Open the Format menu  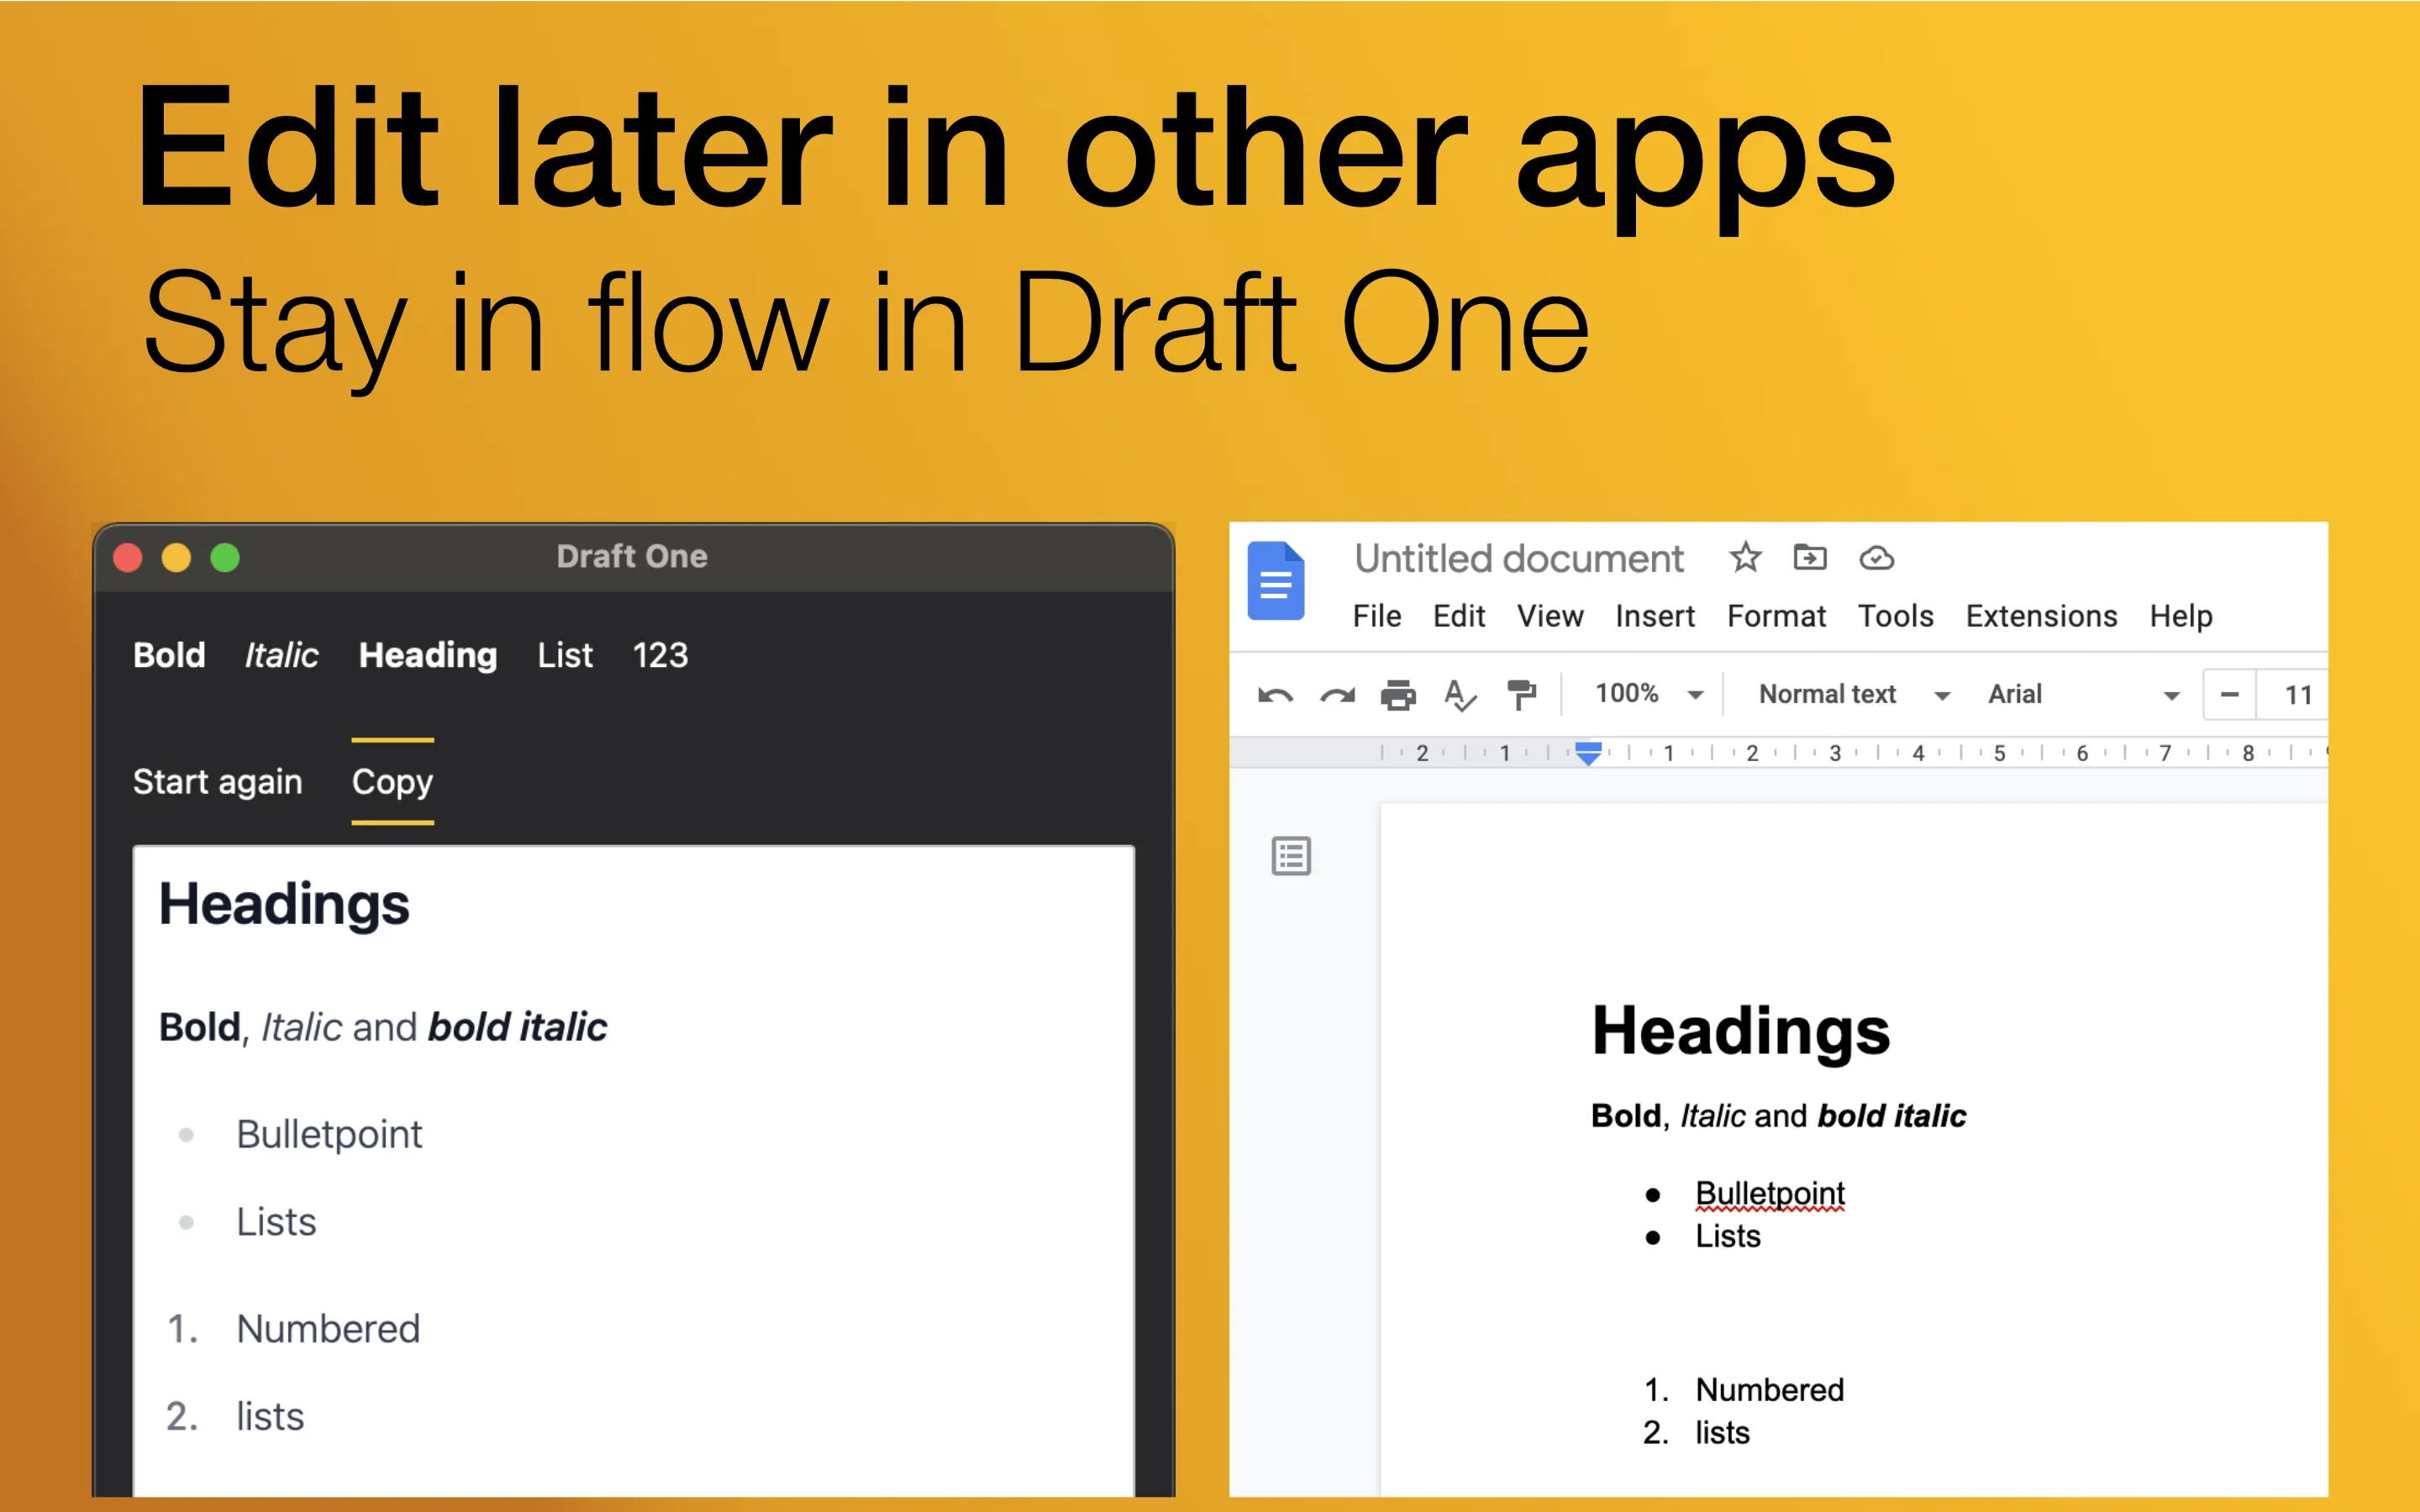1776,616
